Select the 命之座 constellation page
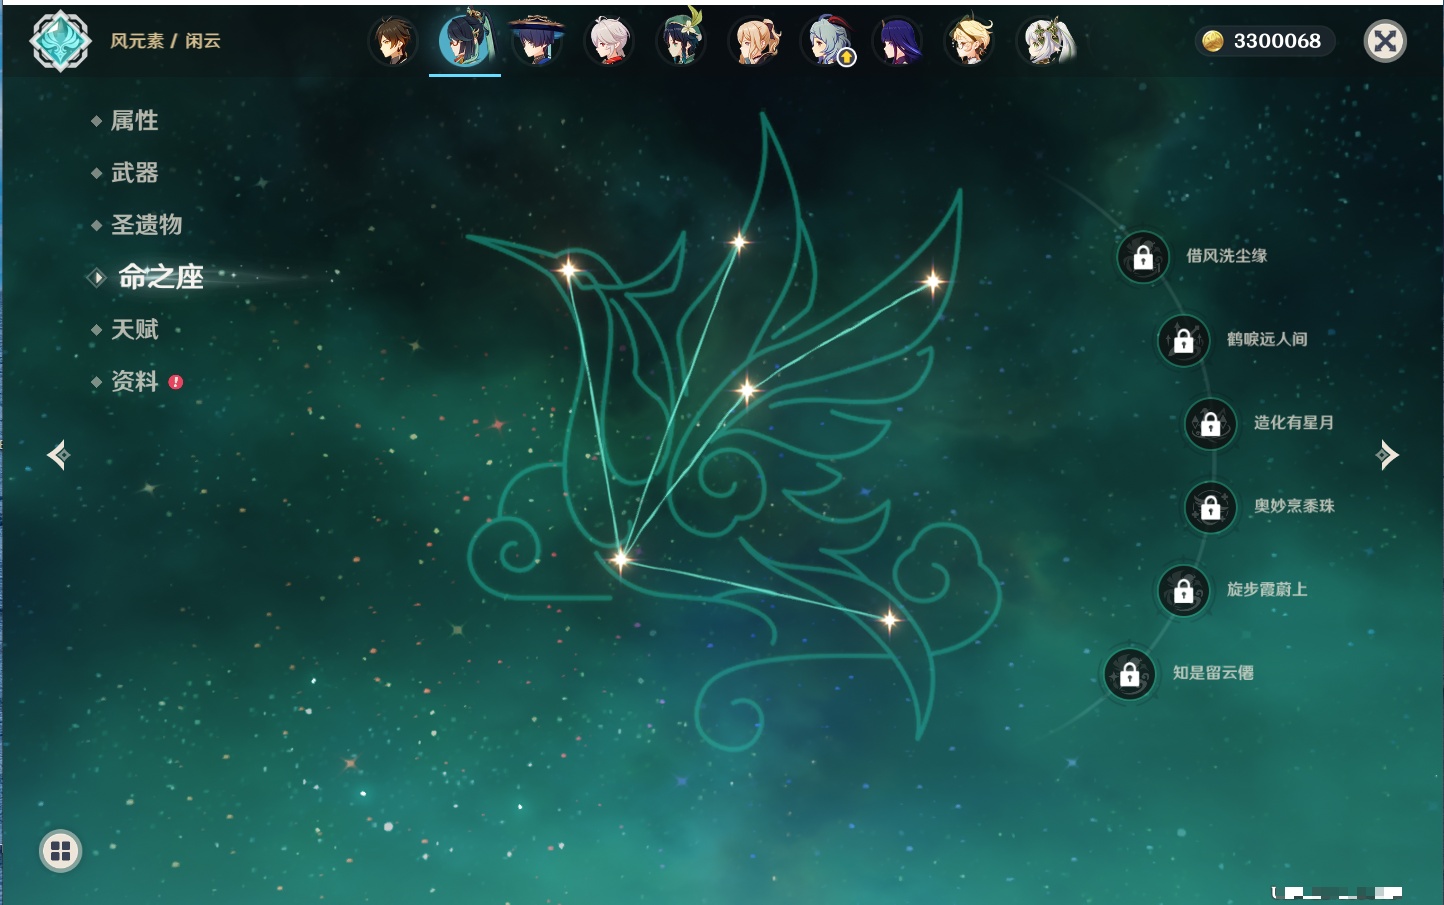 (160, 277)
